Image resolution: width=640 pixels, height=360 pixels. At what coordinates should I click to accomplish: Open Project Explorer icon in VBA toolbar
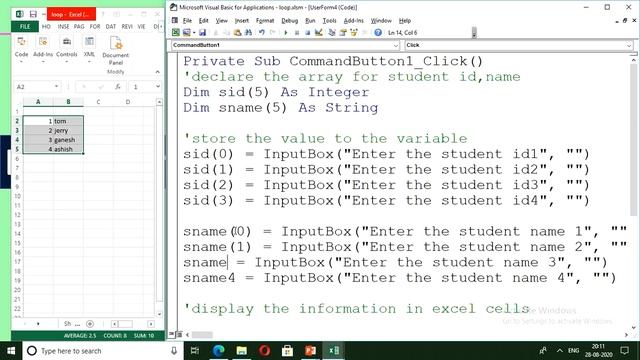332,33
